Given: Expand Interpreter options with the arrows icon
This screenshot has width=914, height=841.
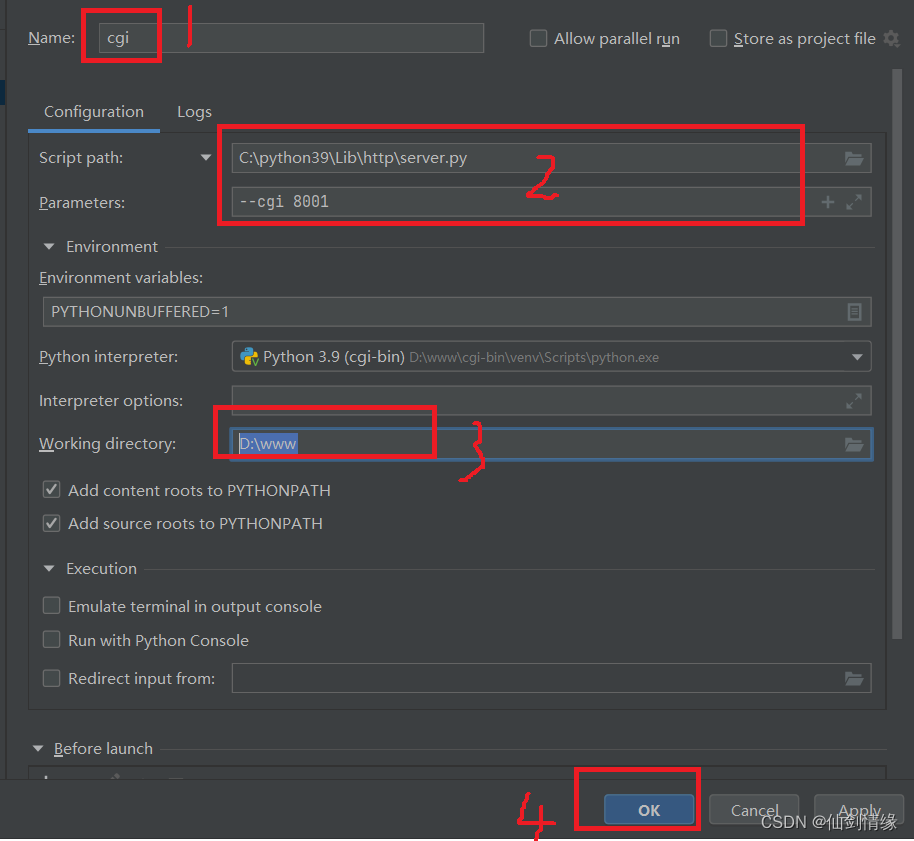Looking at the screenshot, I should [854, 400].
